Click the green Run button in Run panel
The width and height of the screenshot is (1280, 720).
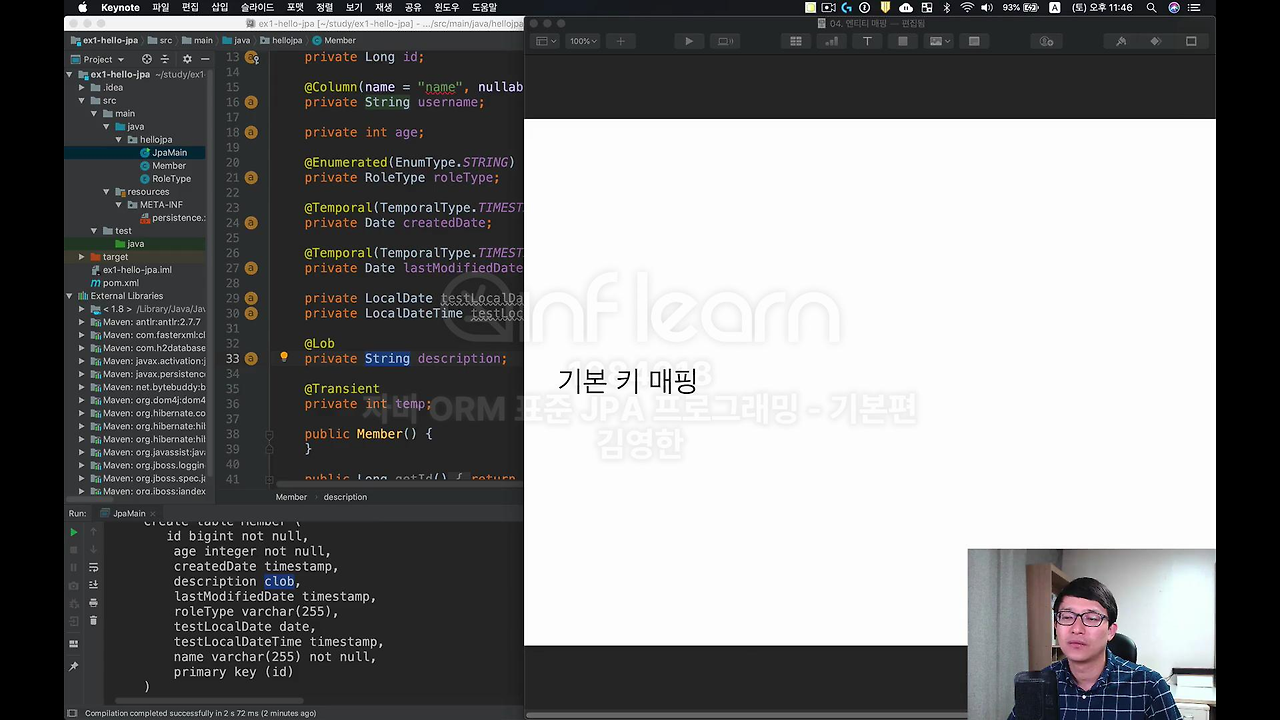click(73, 532)
